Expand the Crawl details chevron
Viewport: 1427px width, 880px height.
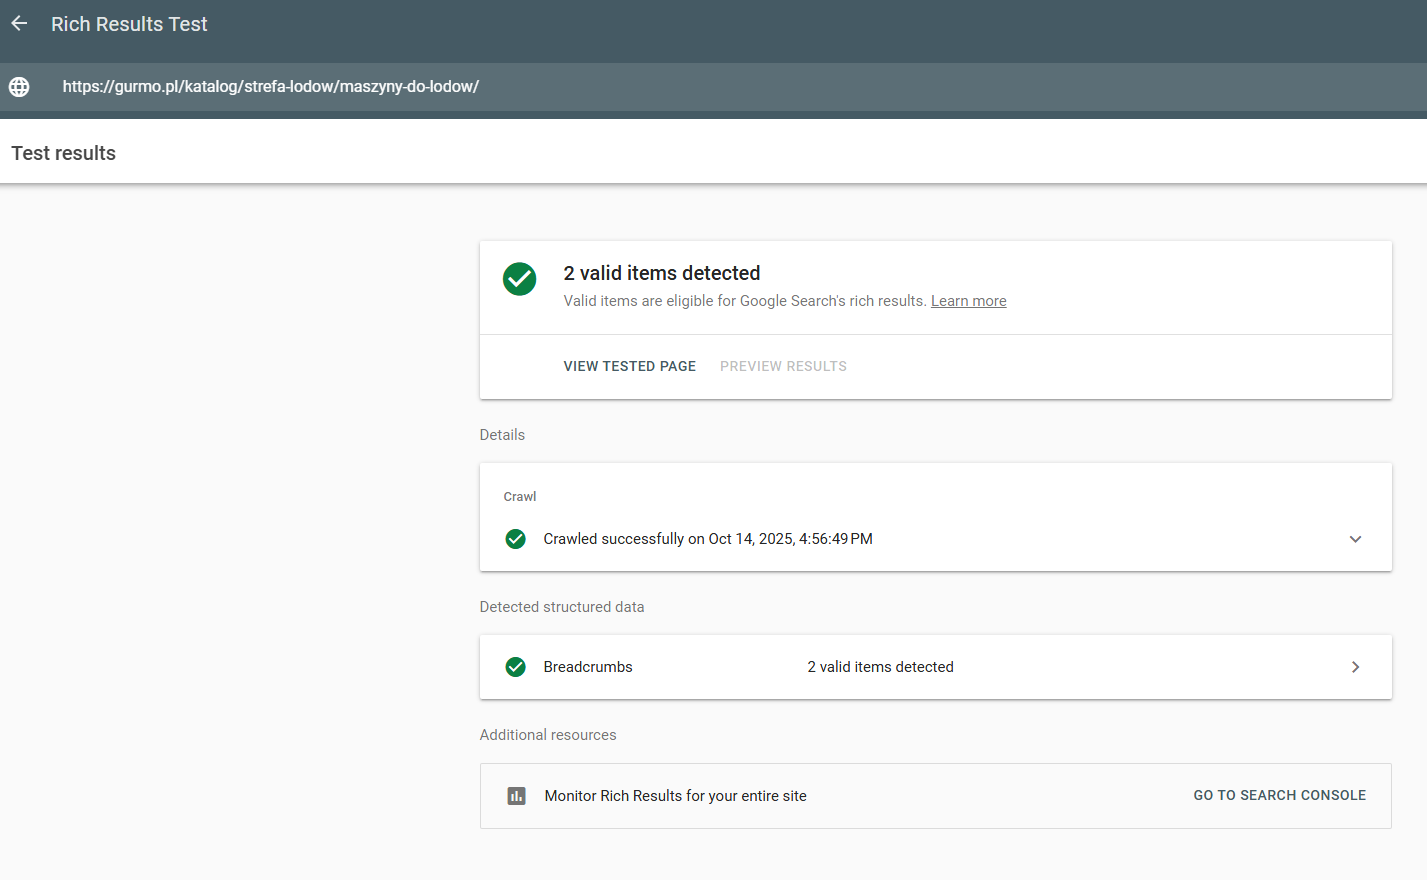pos(1355,539)
